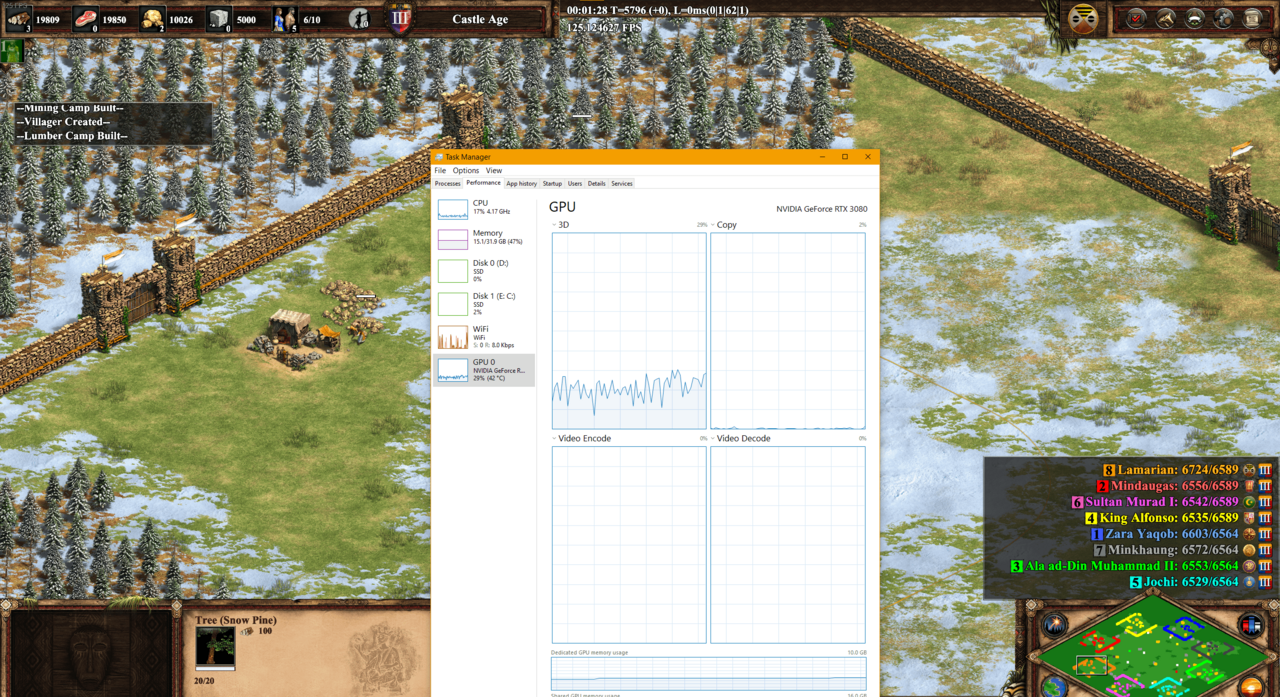Click the signal flare minimap button
The height and width of the screenshot is (697, 1280).
pyautogui.click(x=1055, y=626)
